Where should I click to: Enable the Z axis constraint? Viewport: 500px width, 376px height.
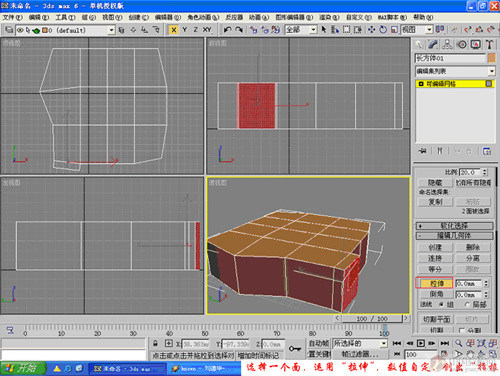(x=195, y=30)
